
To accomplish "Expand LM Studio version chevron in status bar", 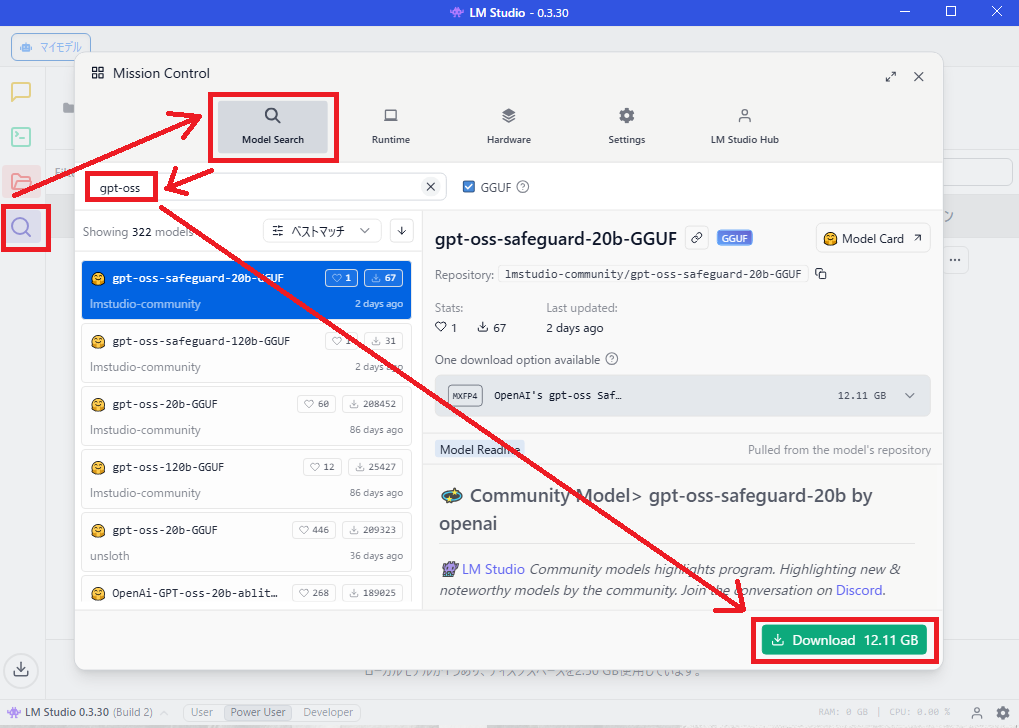I will [164, 712].
